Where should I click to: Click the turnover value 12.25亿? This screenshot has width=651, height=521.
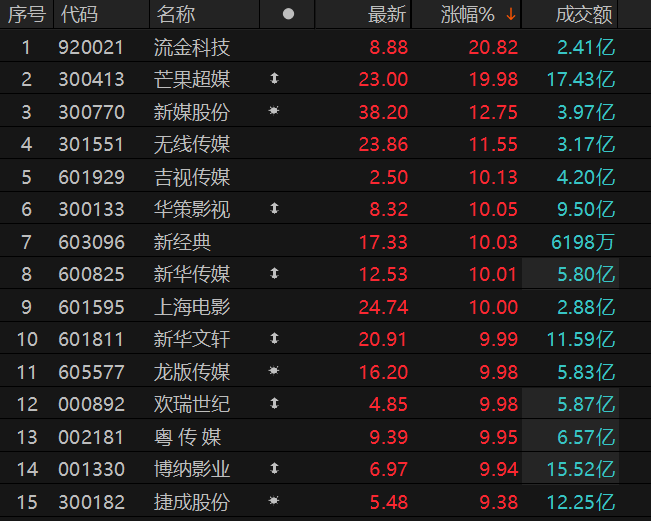(581, 502)
